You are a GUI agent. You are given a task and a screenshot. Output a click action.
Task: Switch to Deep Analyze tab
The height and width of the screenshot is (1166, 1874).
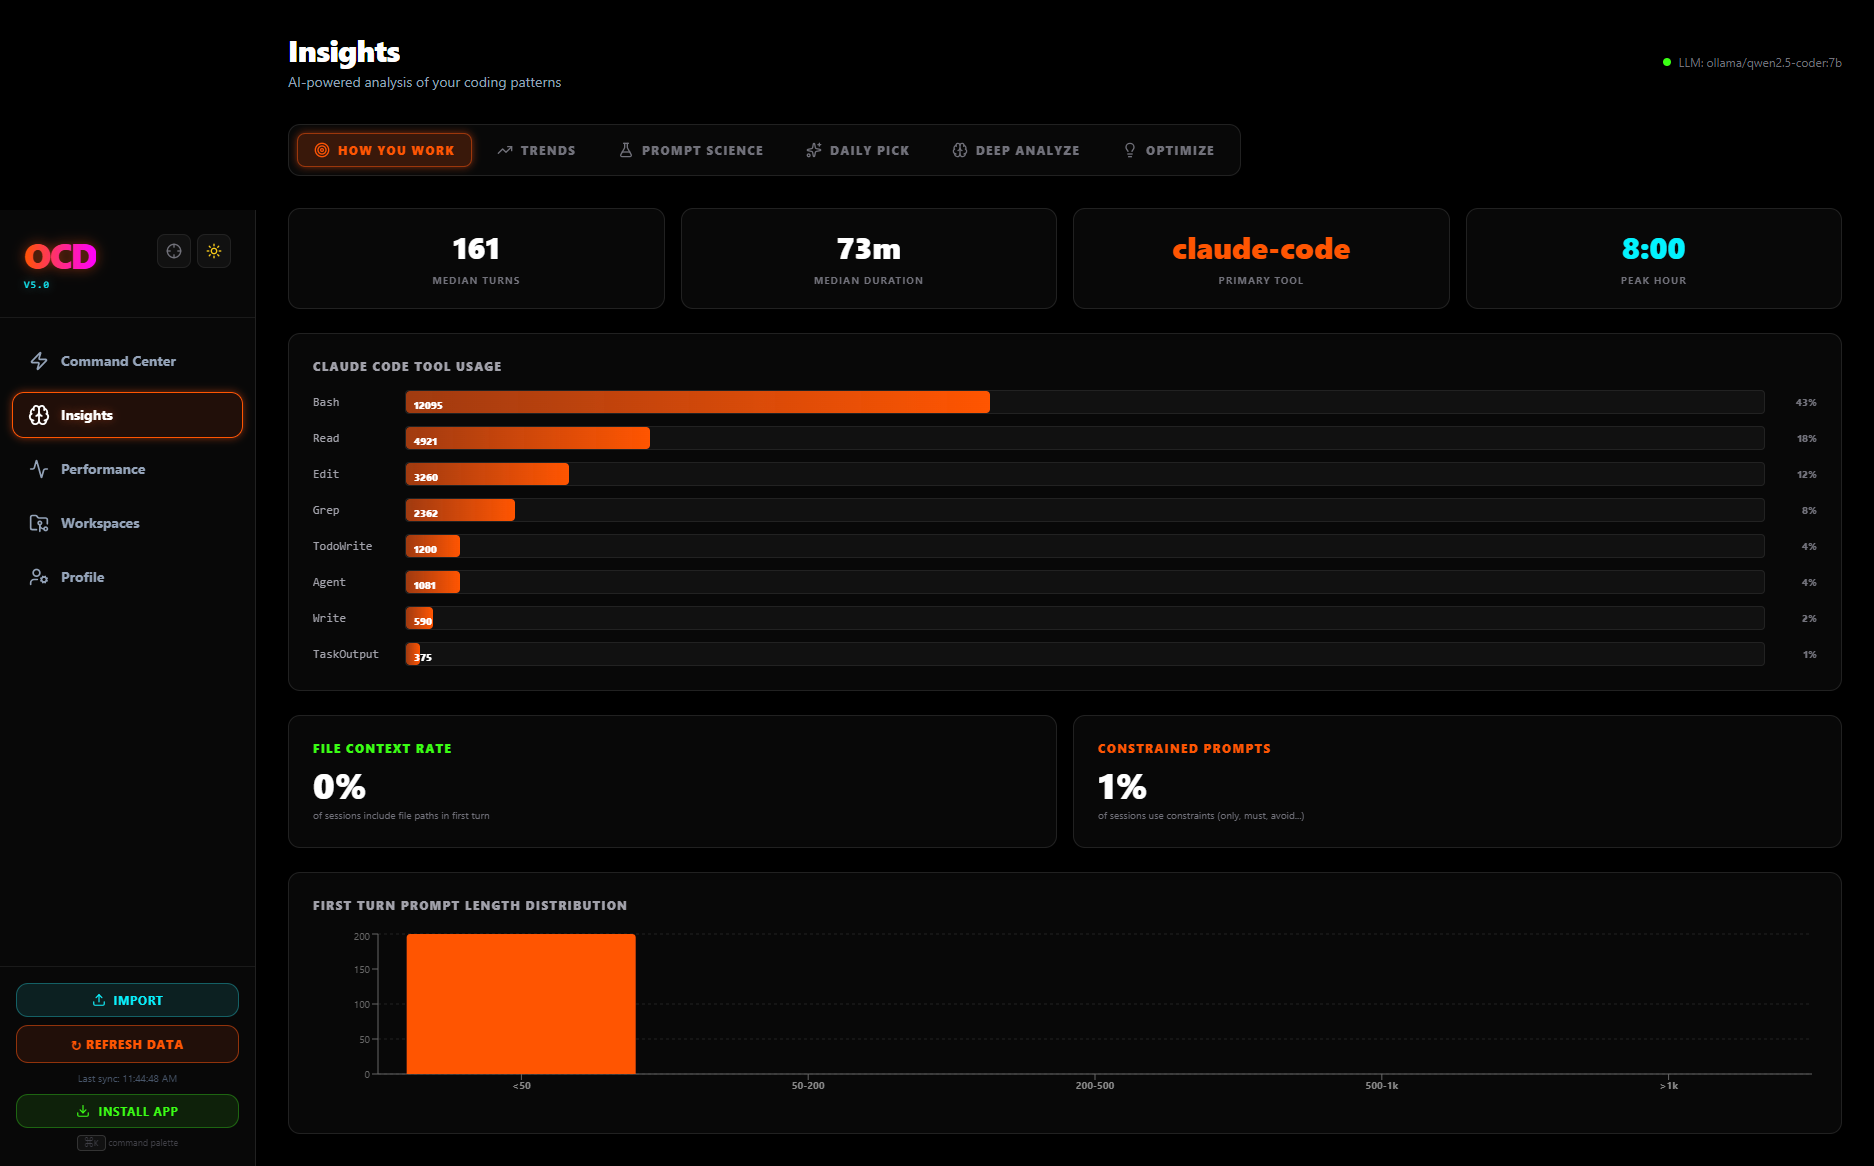pyautogui.click(x=1016, y=150)
